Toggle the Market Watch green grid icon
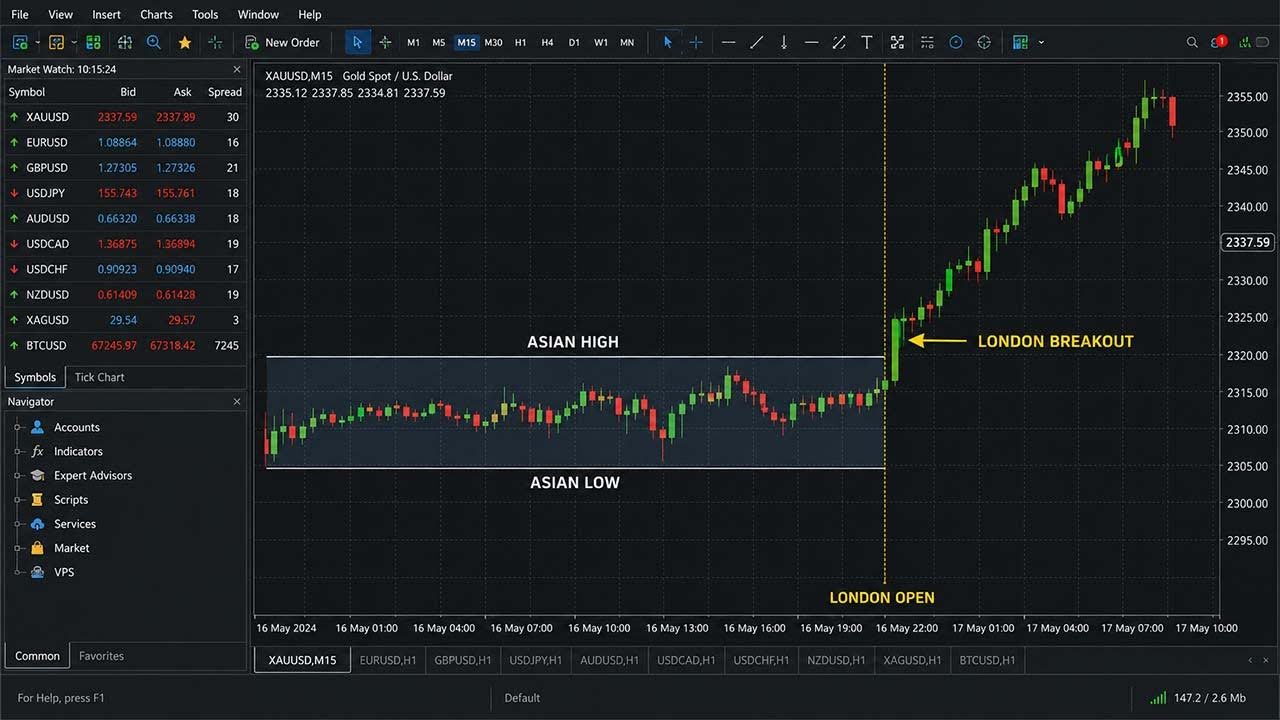 (93, 42)
